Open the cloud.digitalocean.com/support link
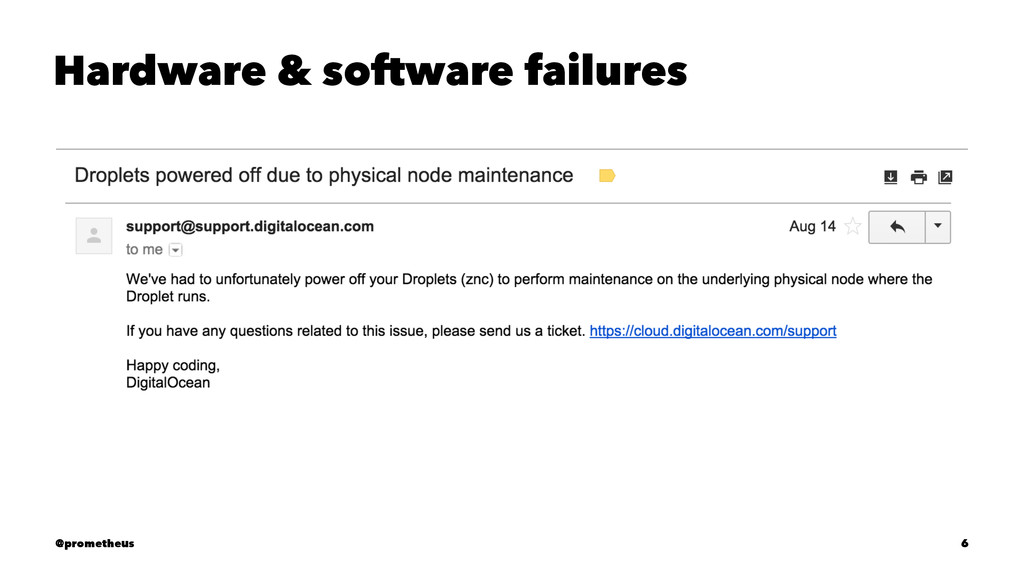The height and width of the screenshot is (576, 1024). coord(712,331)
